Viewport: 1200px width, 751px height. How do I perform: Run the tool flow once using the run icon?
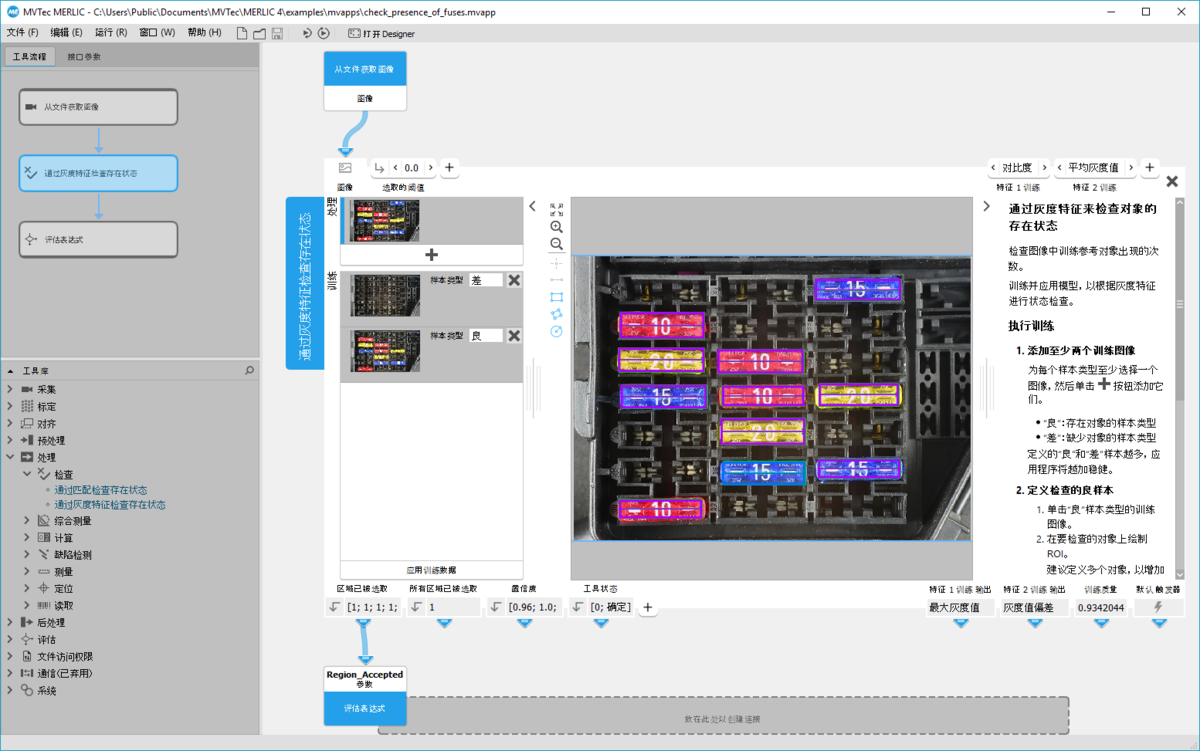(x=307, y=32)
